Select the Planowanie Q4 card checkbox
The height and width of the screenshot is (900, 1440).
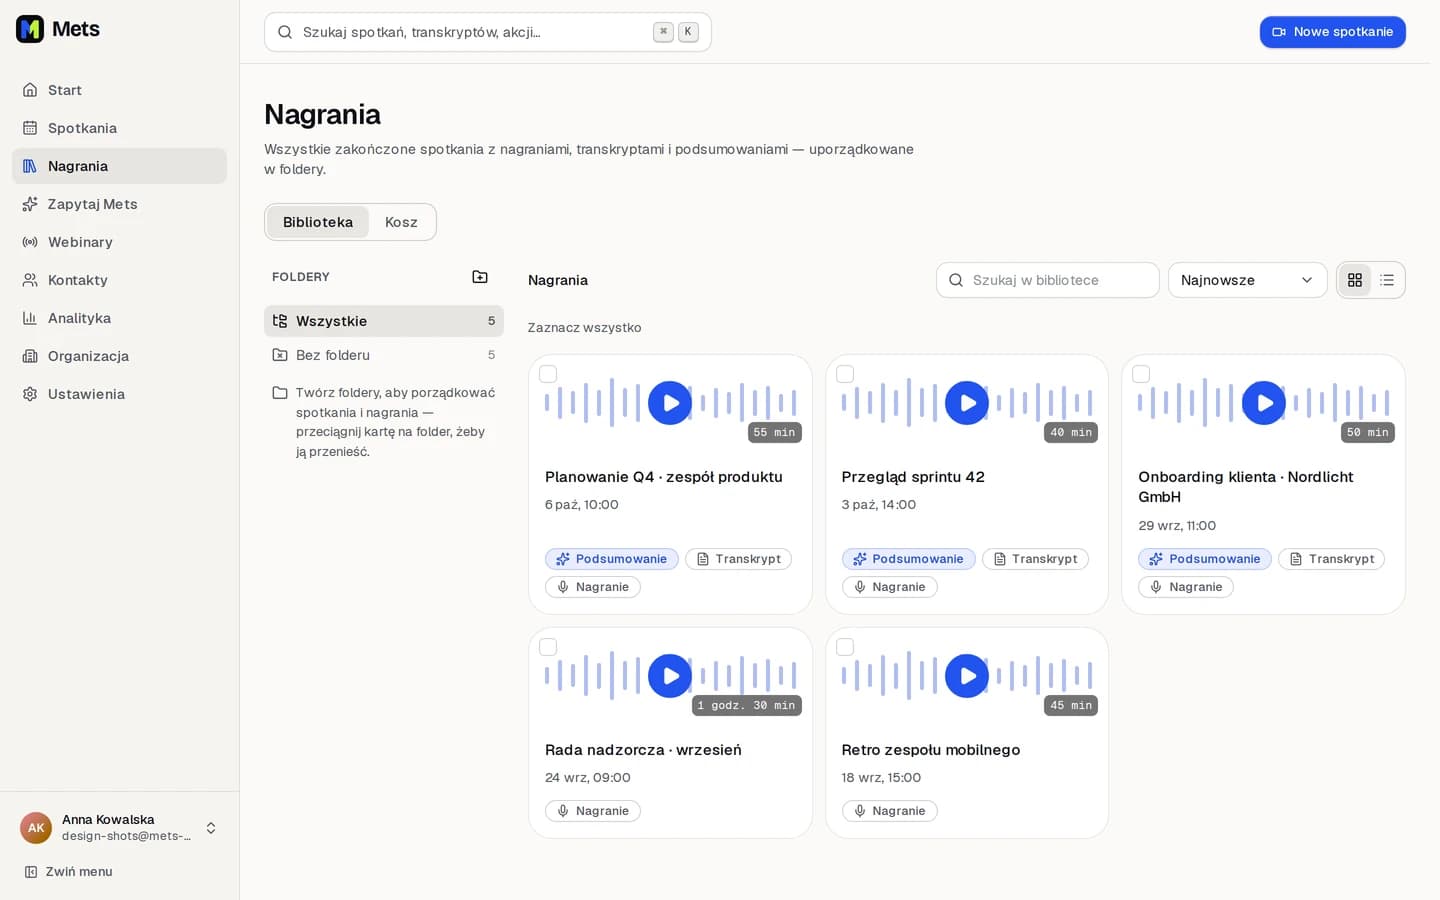click(x=548, y=374)
